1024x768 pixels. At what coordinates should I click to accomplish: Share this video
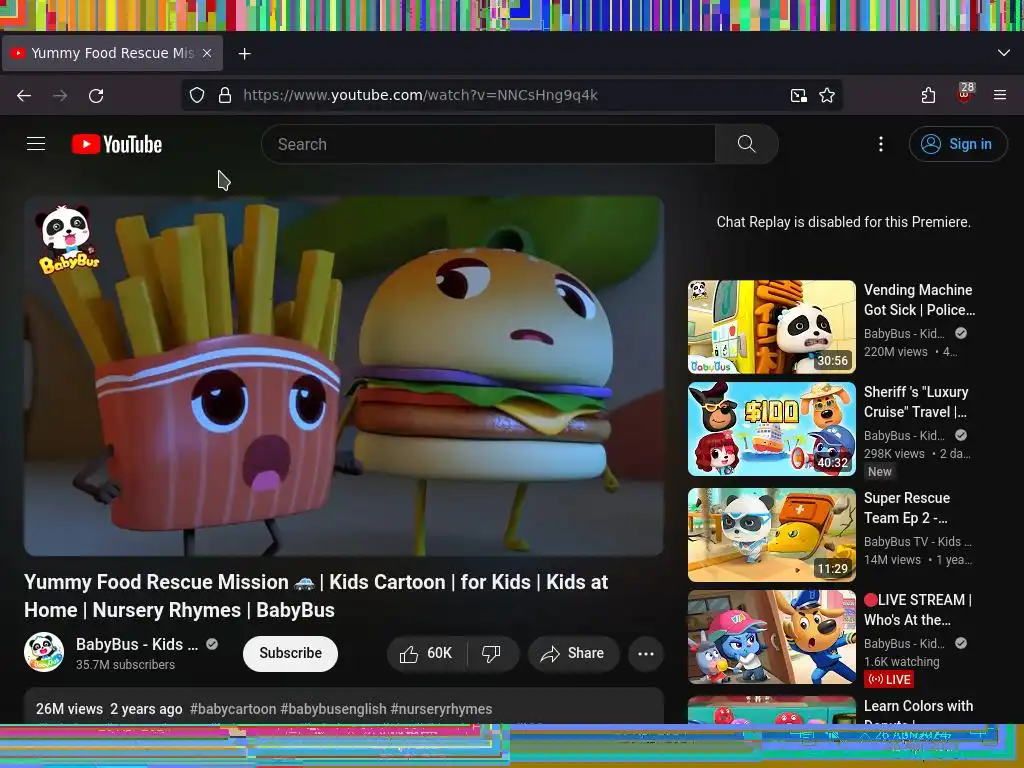point(573,654)
